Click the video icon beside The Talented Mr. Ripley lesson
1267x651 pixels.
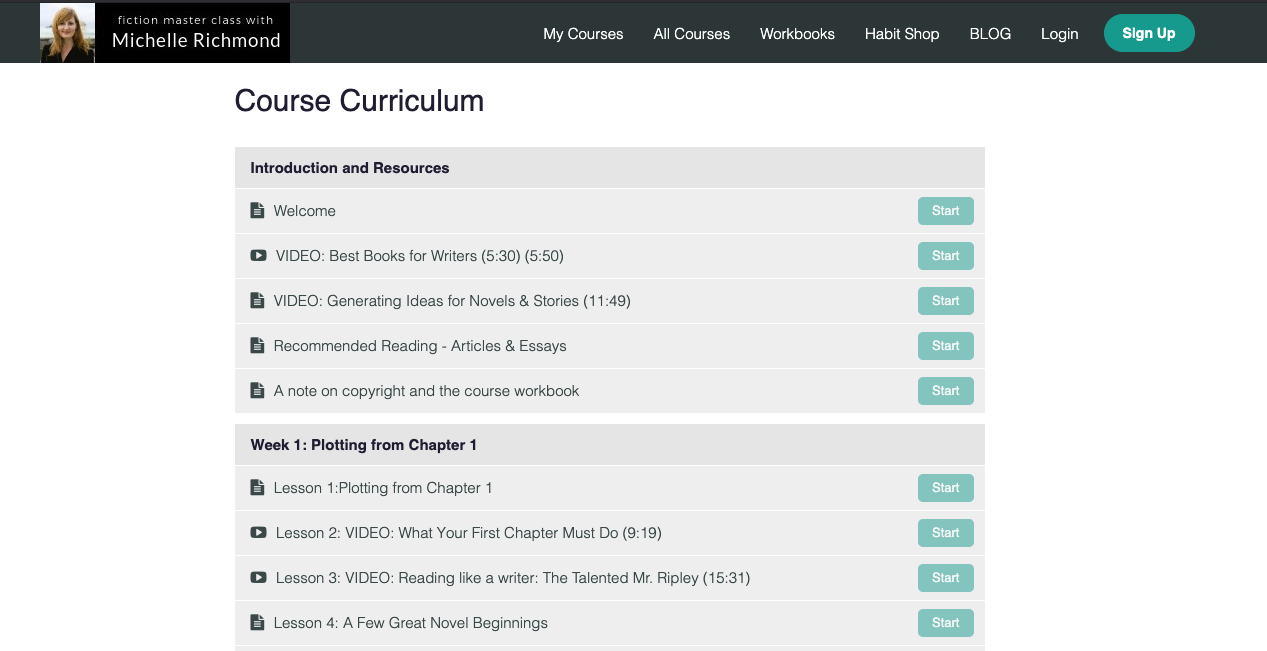[x=257, y=577]
